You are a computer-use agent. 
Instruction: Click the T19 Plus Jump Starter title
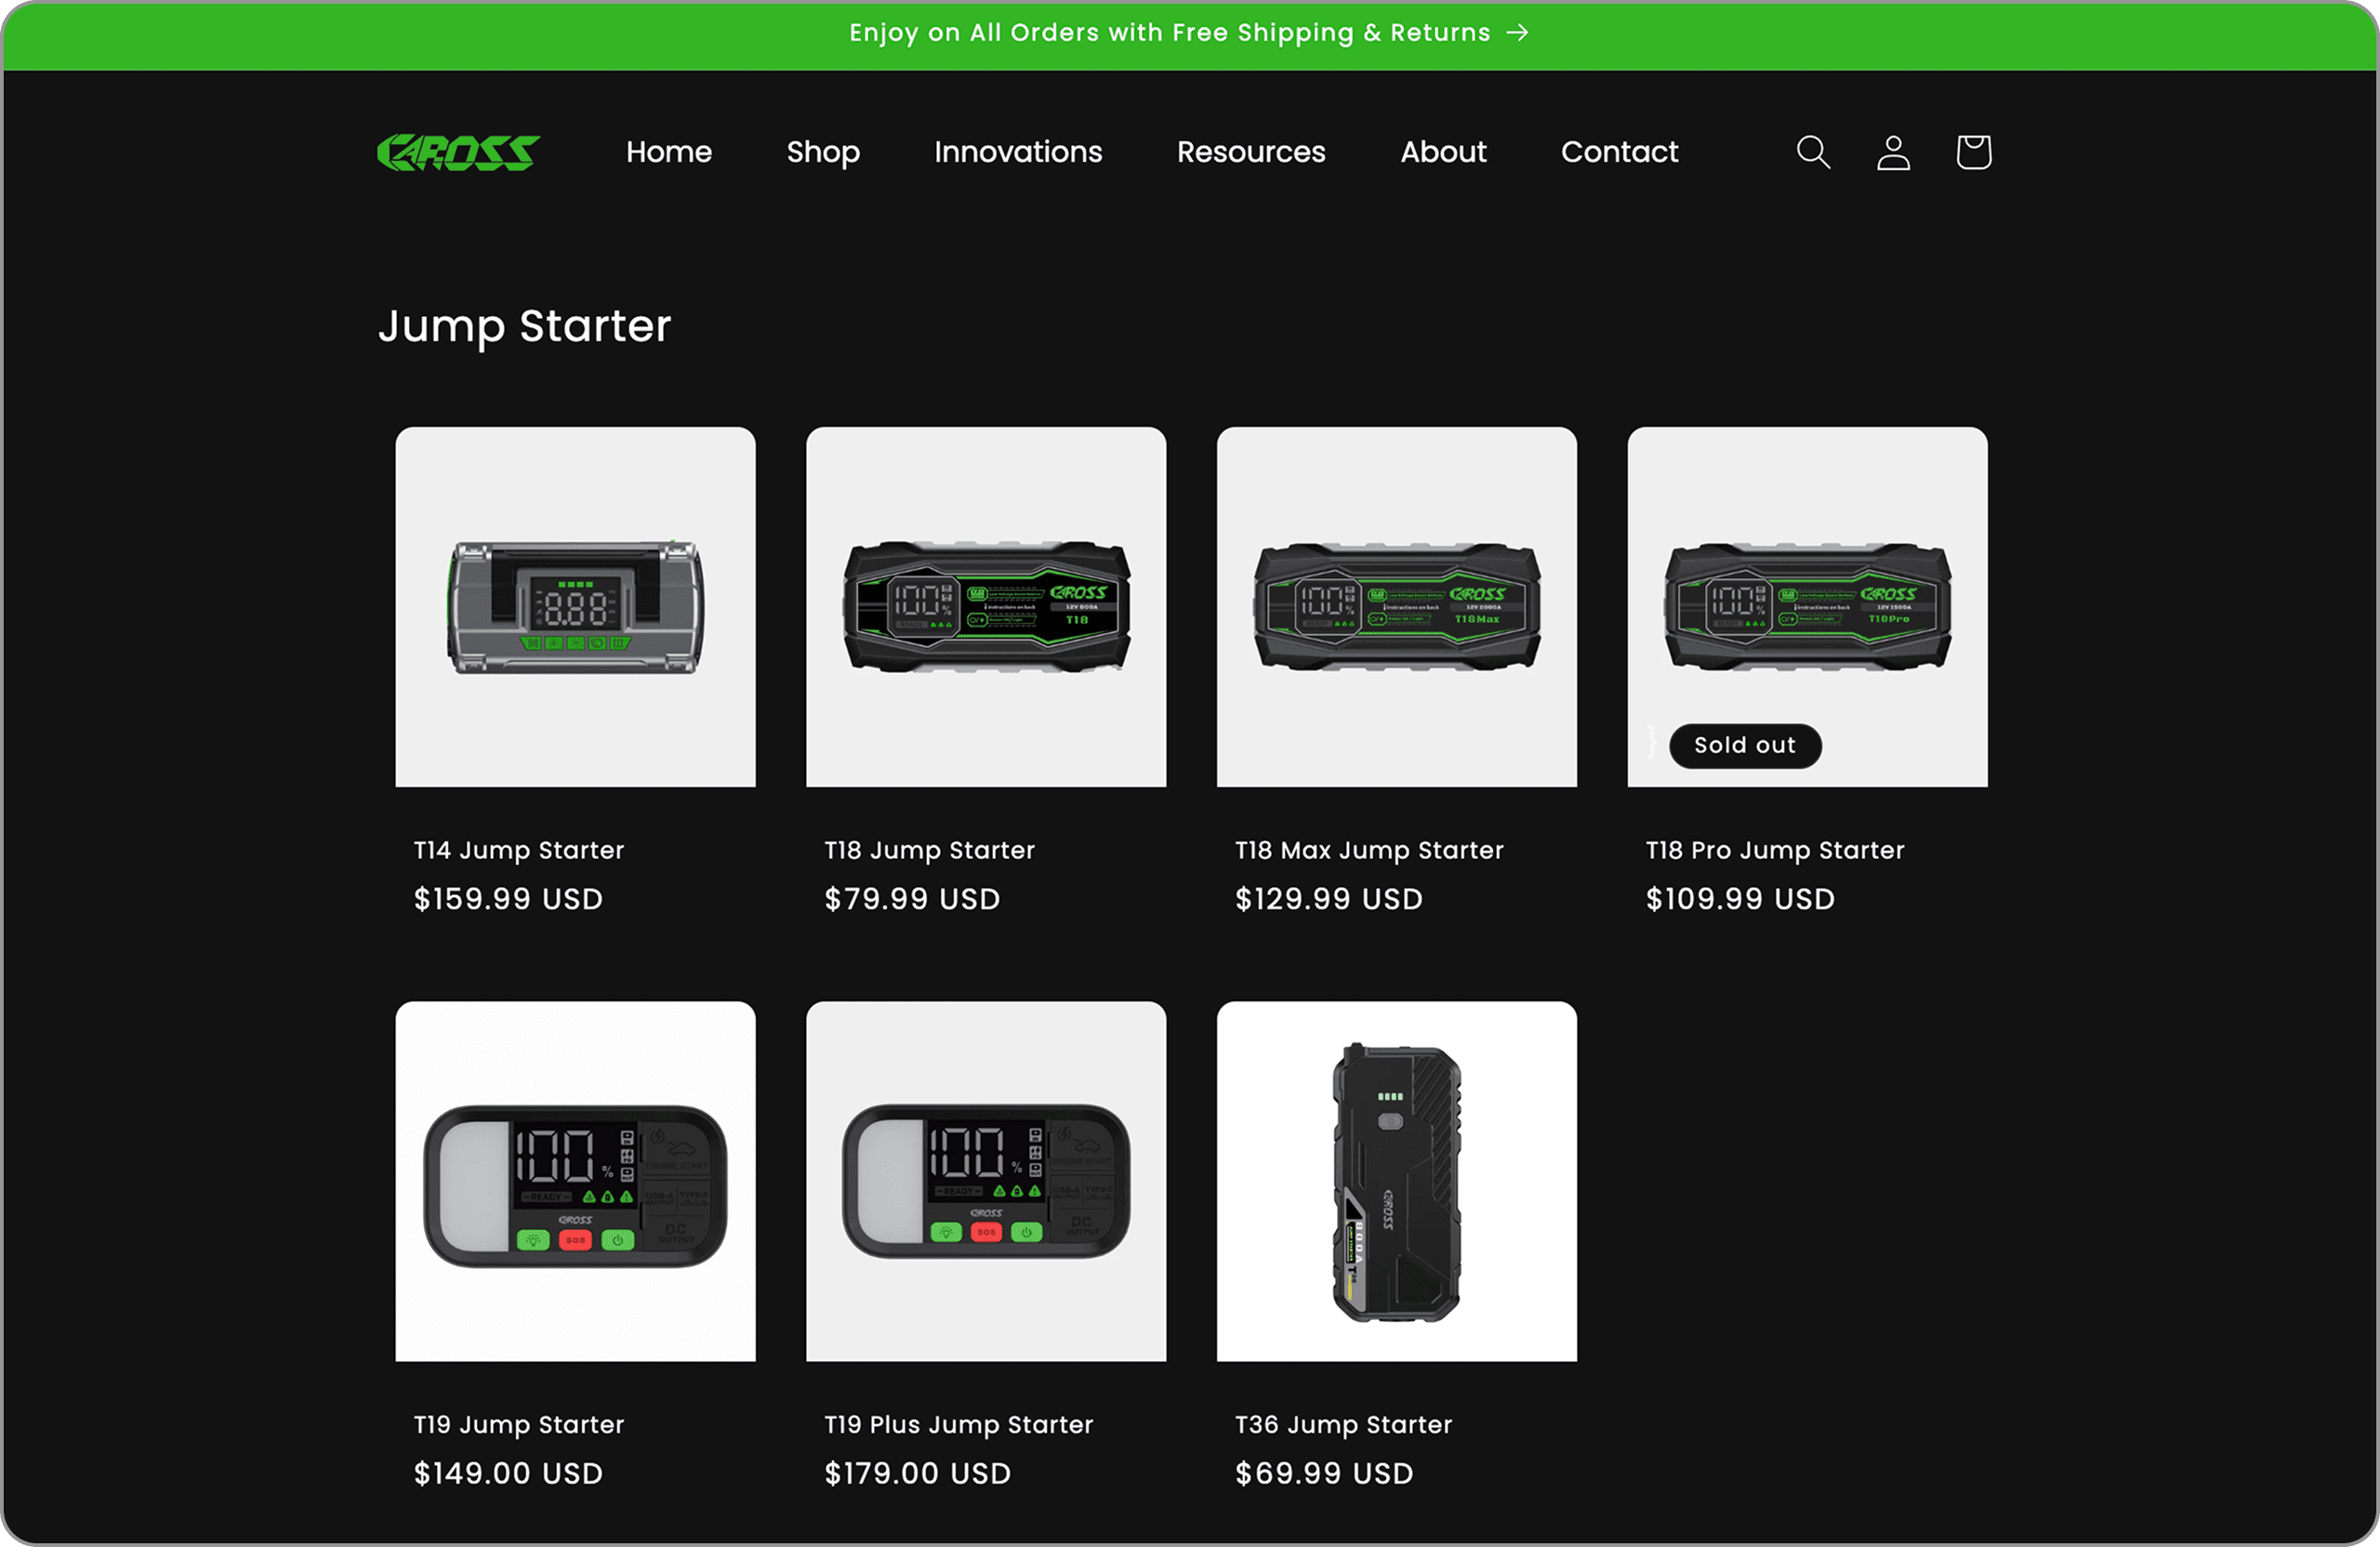[958, 1424]
